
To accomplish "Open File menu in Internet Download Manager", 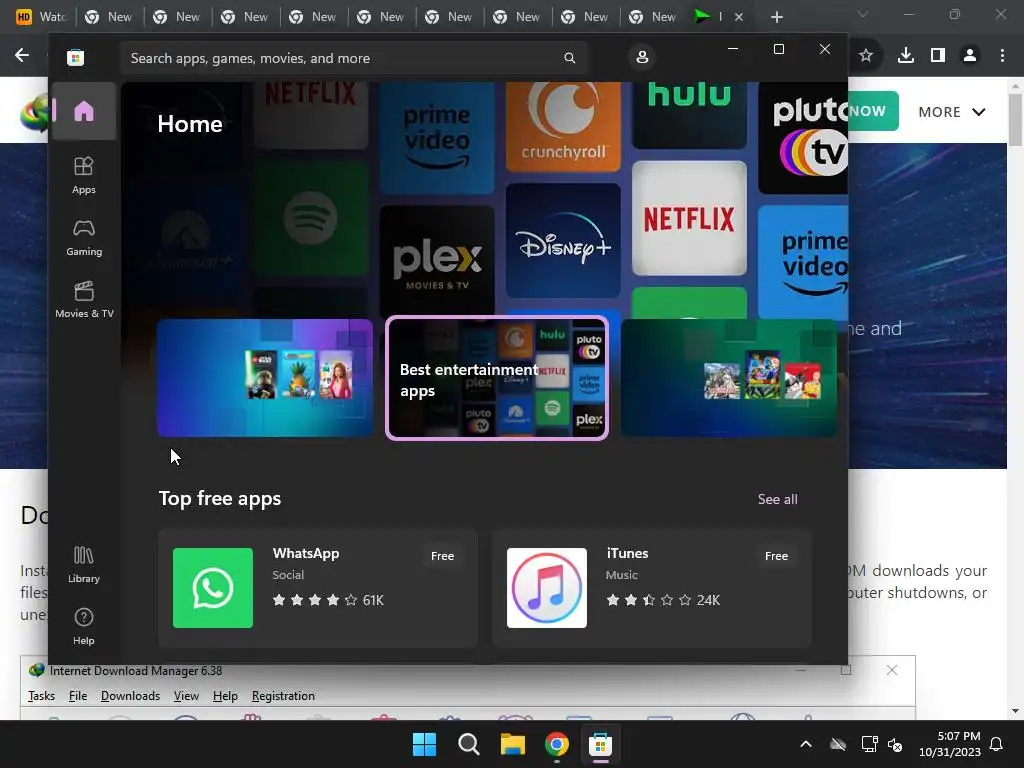I will 78,696.
